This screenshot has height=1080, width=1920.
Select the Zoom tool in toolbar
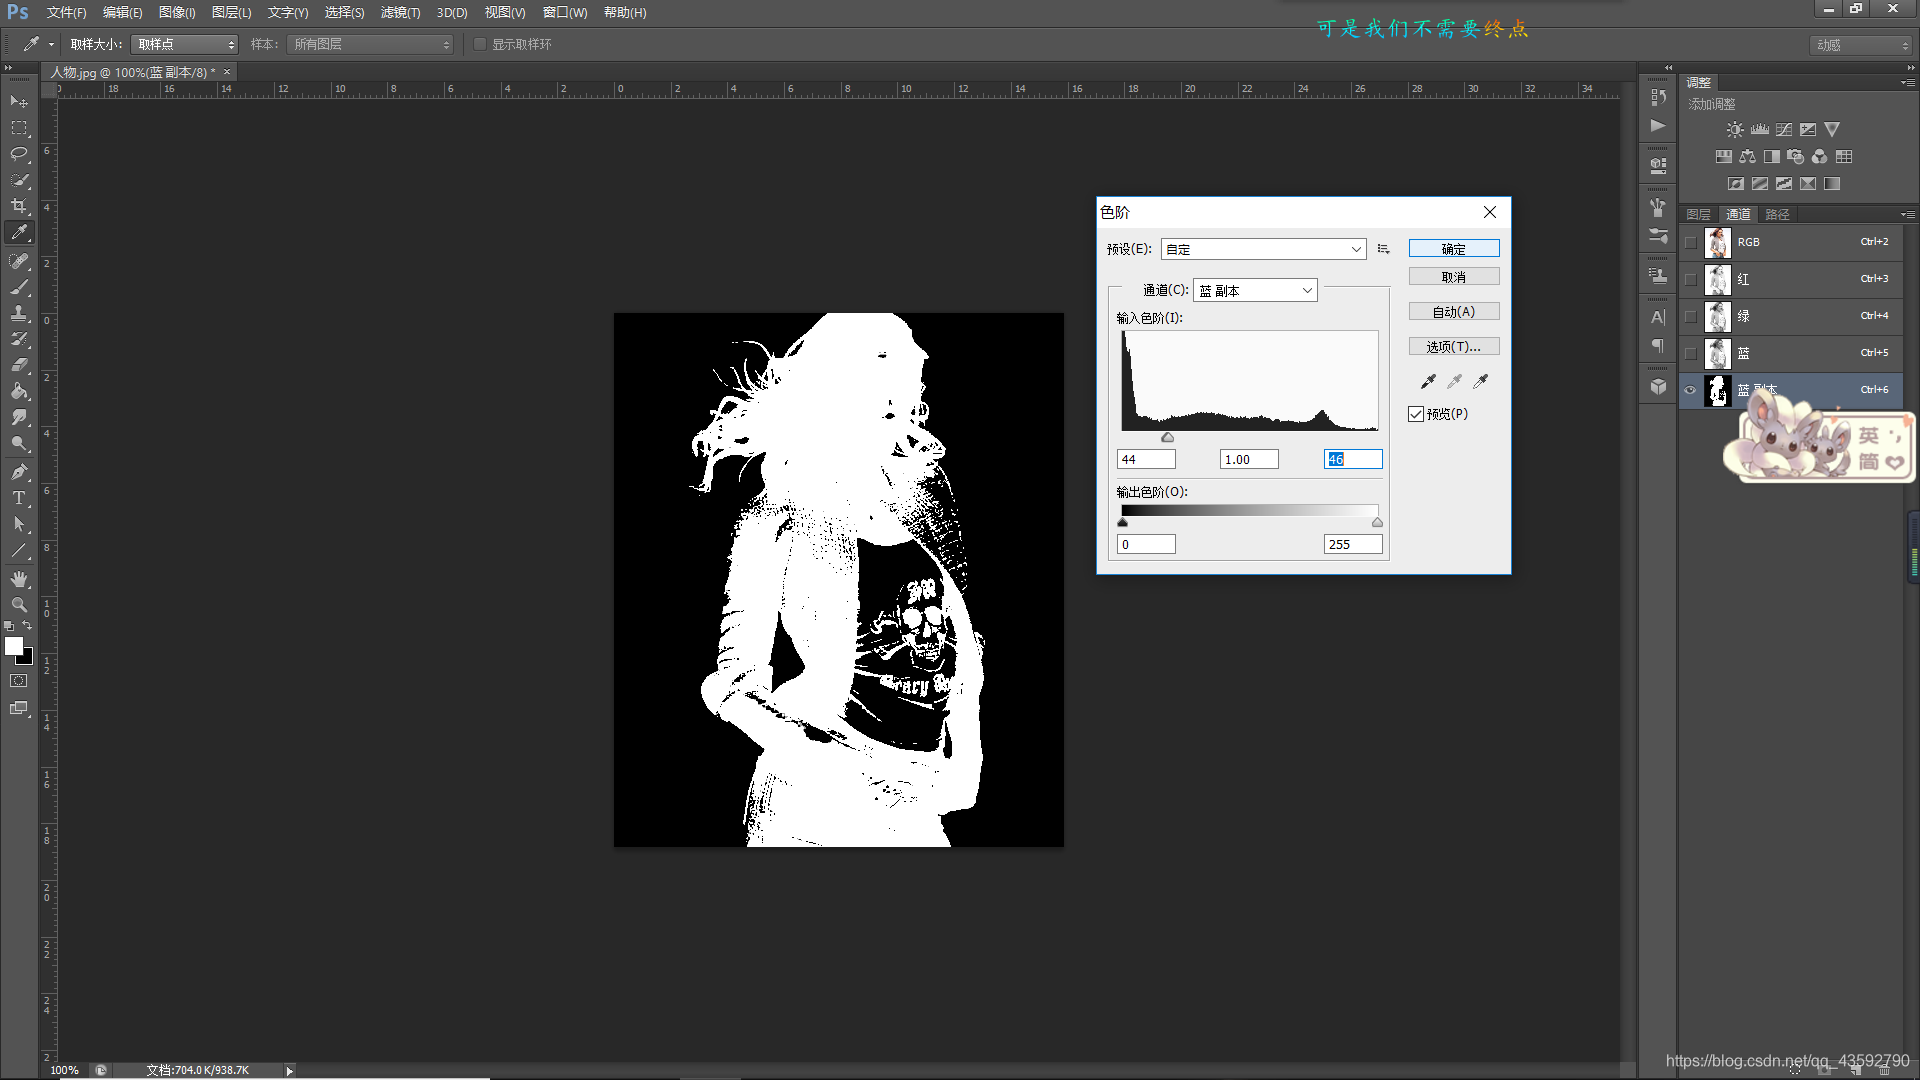(x=19, y=605)
